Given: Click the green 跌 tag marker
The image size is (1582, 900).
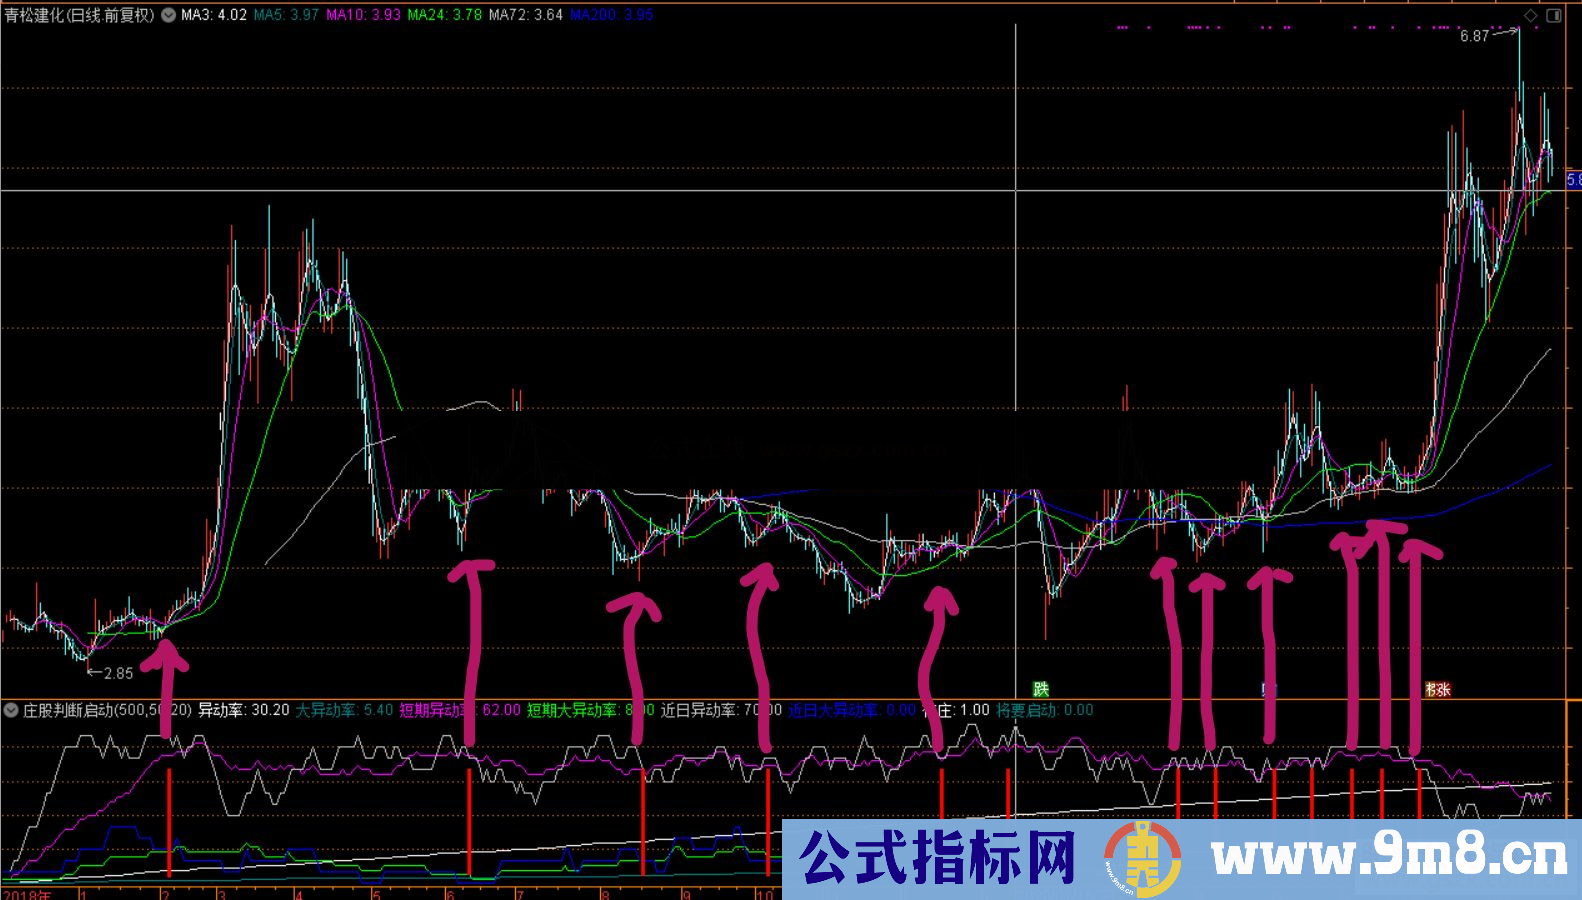Looking at the screenshot, I should click(x=1041, y=689).
